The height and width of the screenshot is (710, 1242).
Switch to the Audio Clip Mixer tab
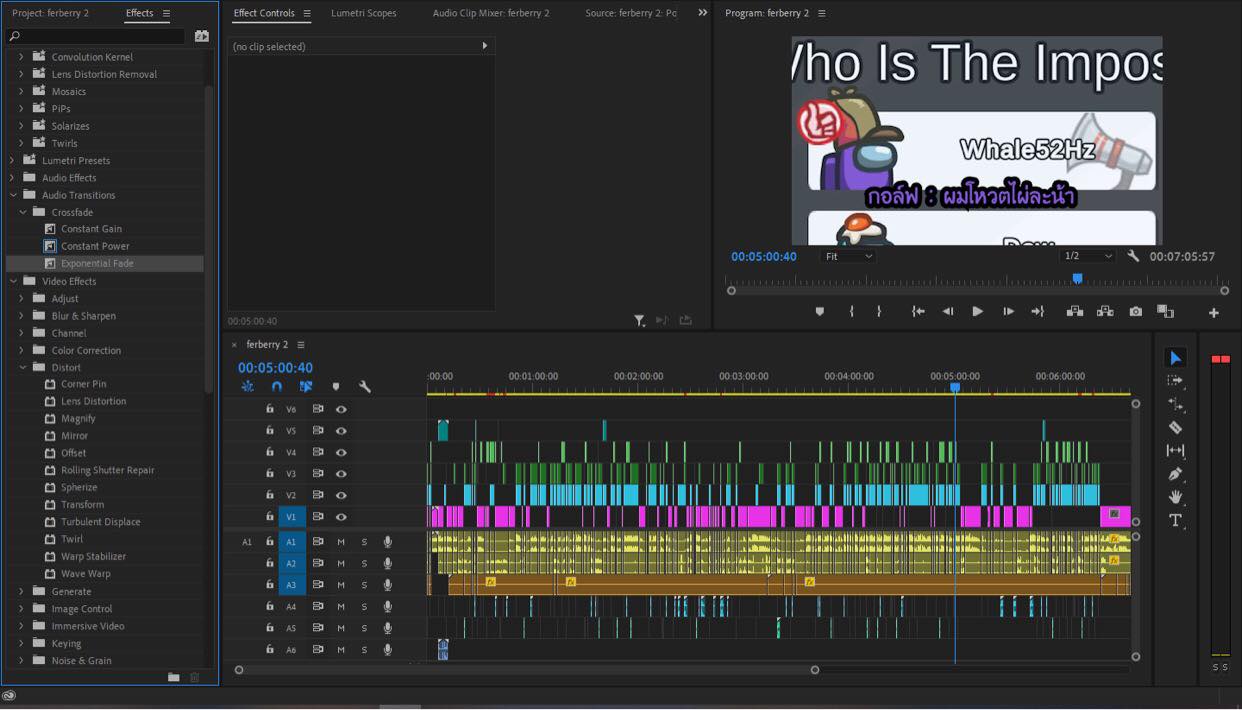point(491,13)
